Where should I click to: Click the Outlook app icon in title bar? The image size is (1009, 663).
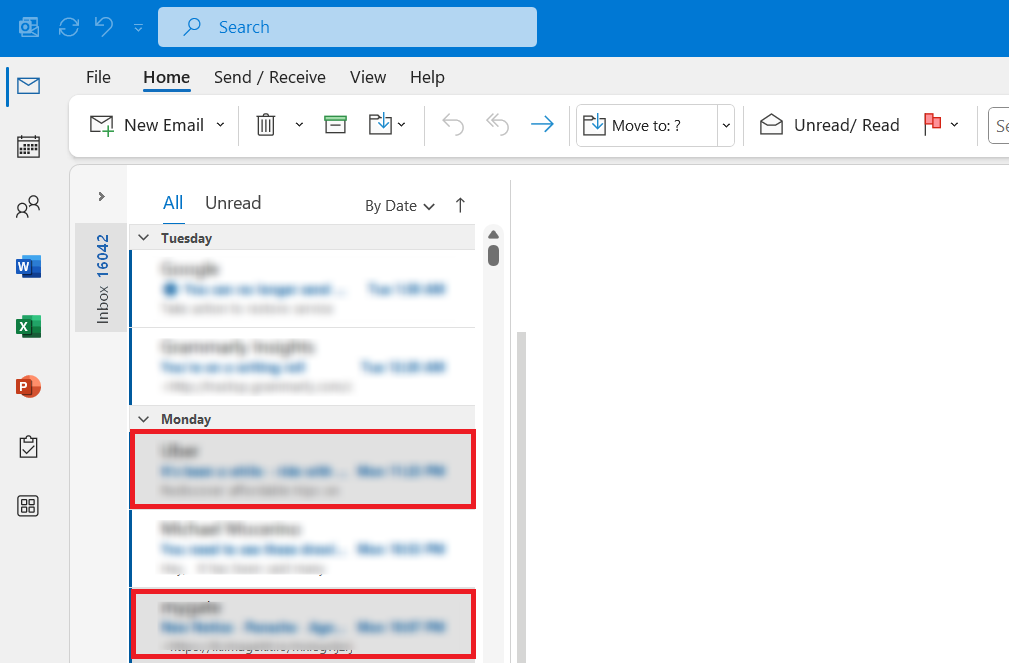28,27
